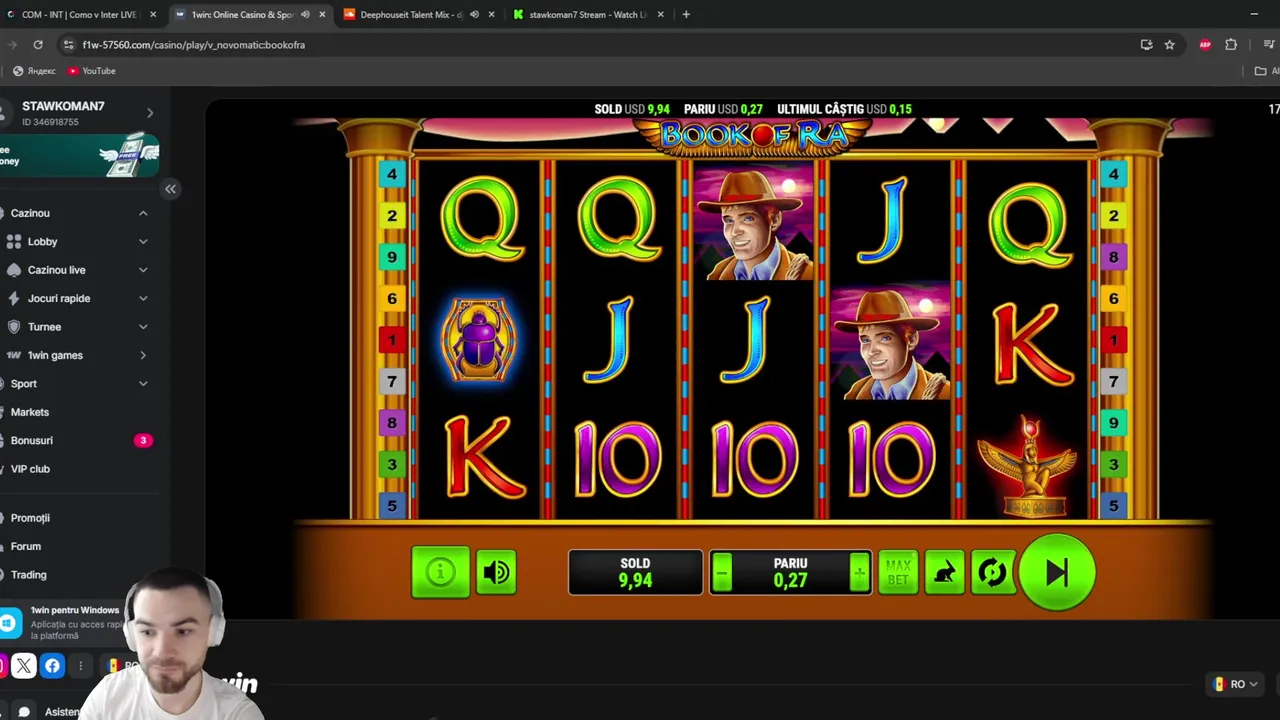Open the RO language dropdown
1280x720 pixels.
[x=1235, y=684]
